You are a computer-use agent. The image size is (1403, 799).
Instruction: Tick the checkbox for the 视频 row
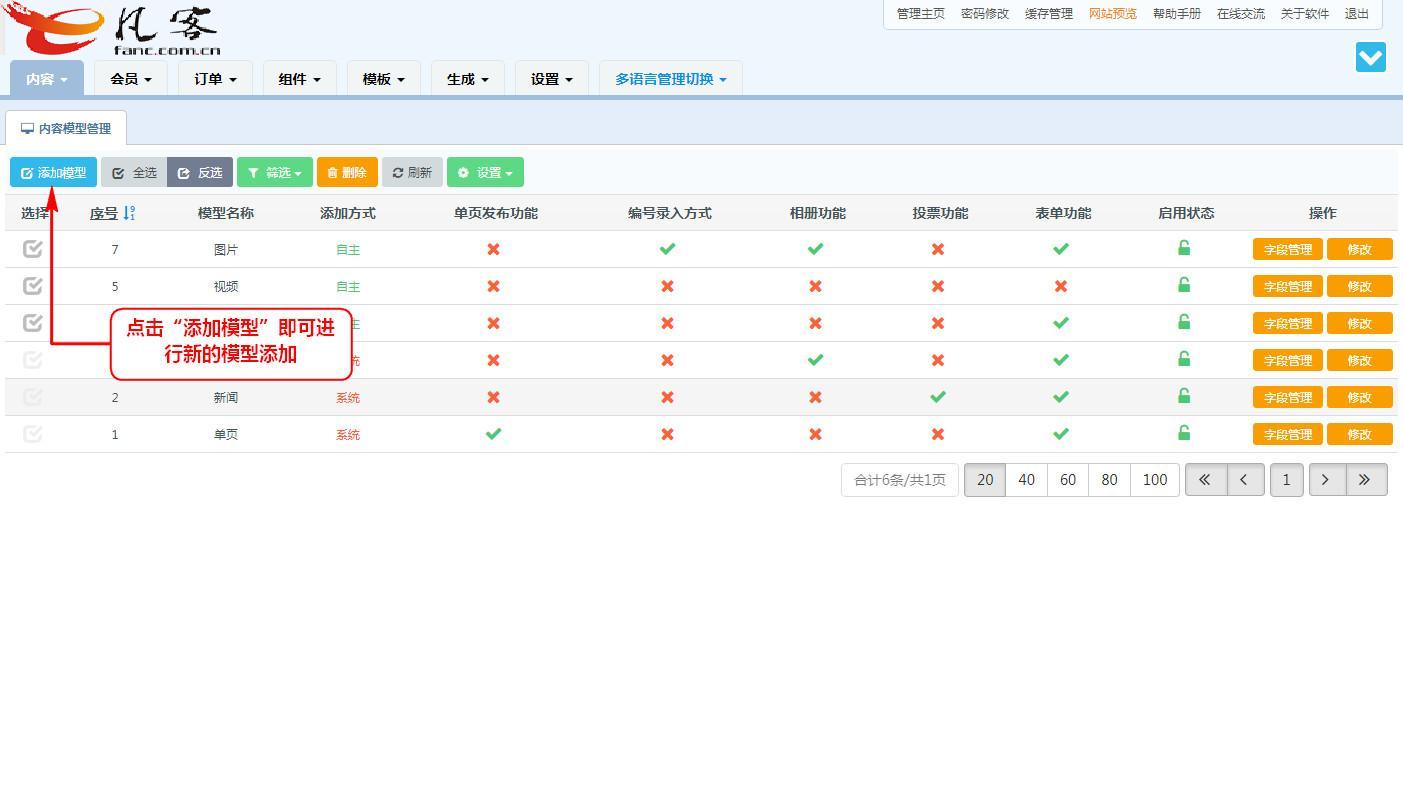[x=33, y=286]
